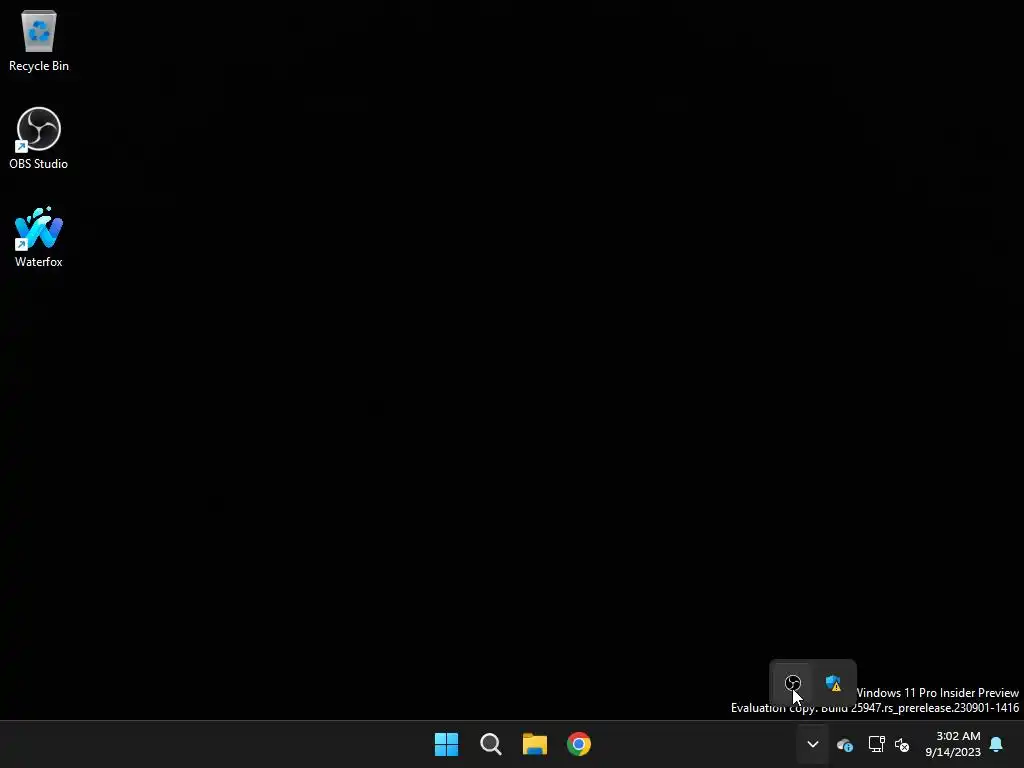This screenshot has width=1024, height=768.
Task: Click the muted volume tray icon
Action: point(902,744)
